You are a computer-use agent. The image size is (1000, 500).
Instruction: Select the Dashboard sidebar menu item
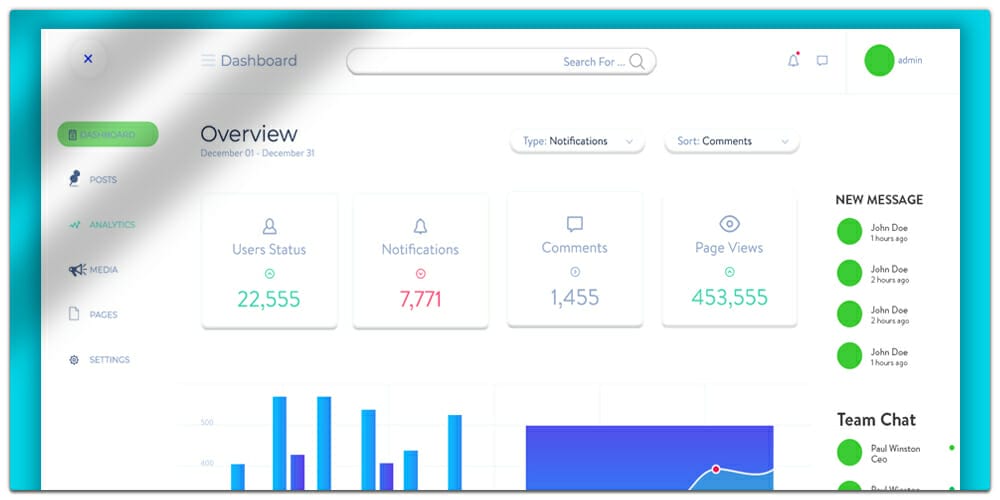click(108, 135)
